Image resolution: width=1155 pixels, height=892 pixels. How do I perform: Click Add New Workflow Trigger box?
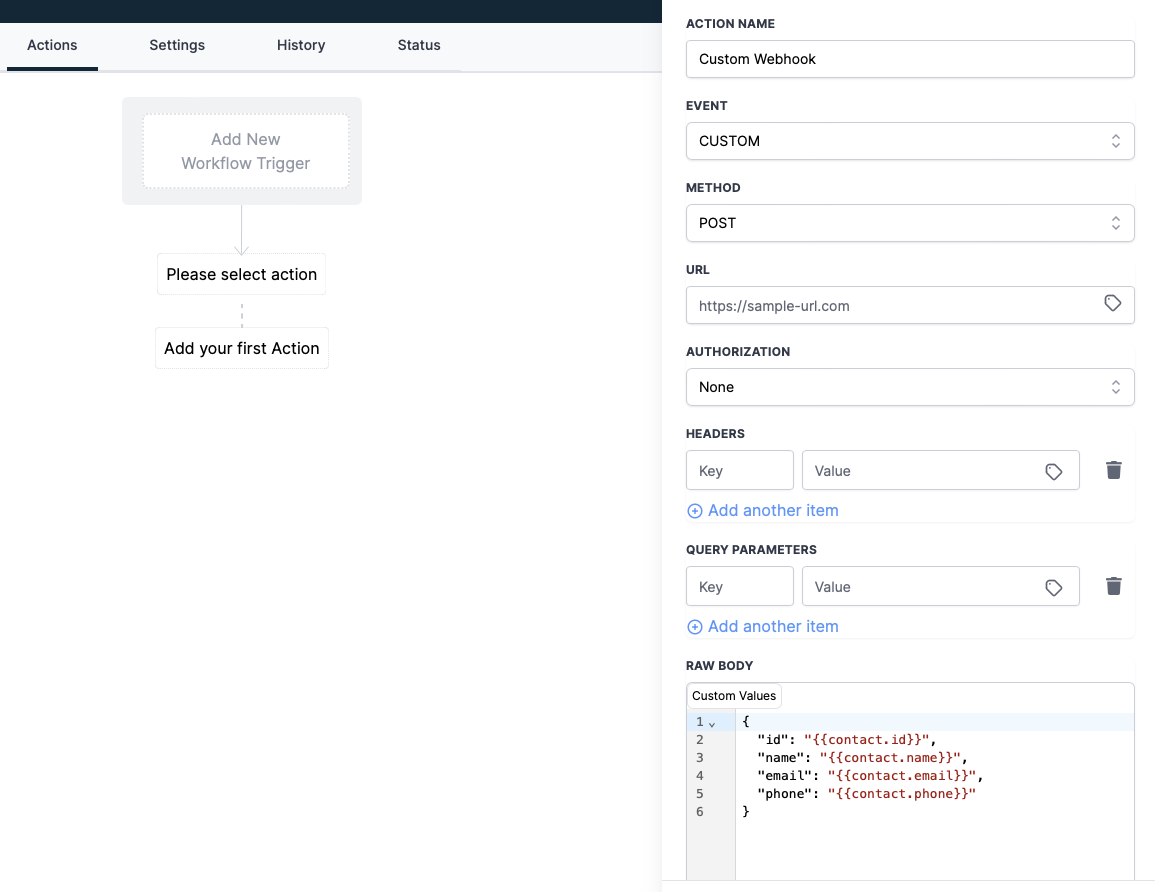245,151
